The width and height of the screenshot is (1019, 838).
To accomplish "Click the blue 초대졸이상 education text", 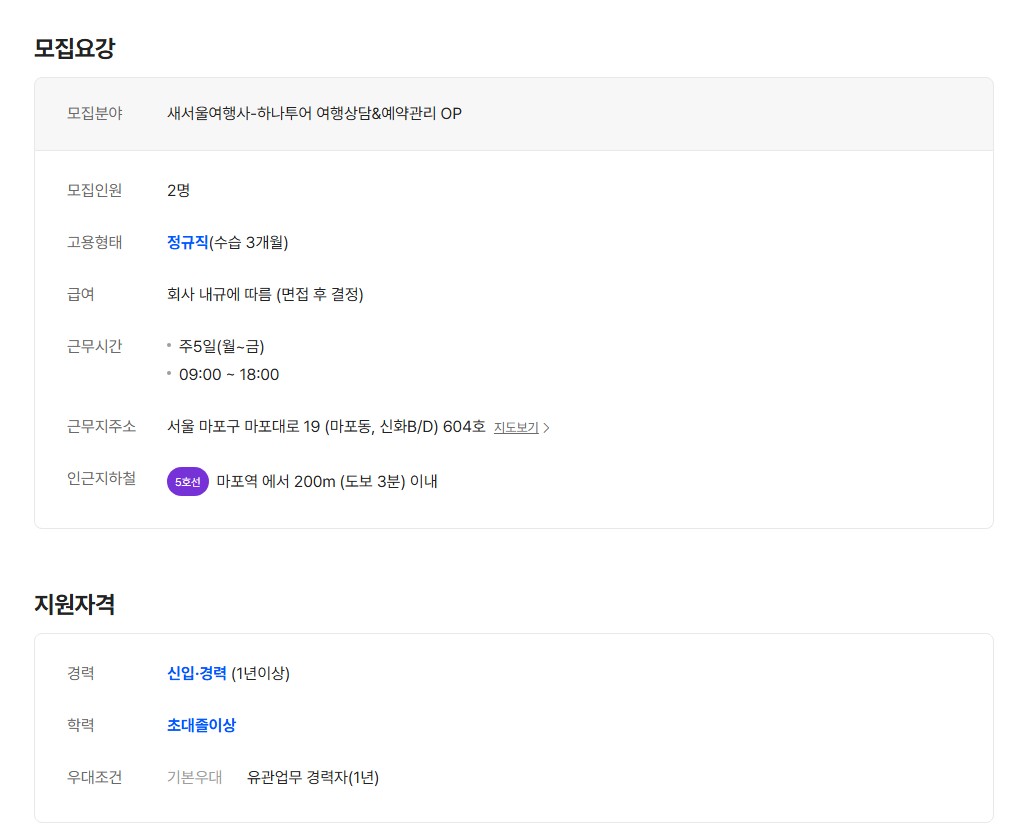I will click(x=201, y=726).
